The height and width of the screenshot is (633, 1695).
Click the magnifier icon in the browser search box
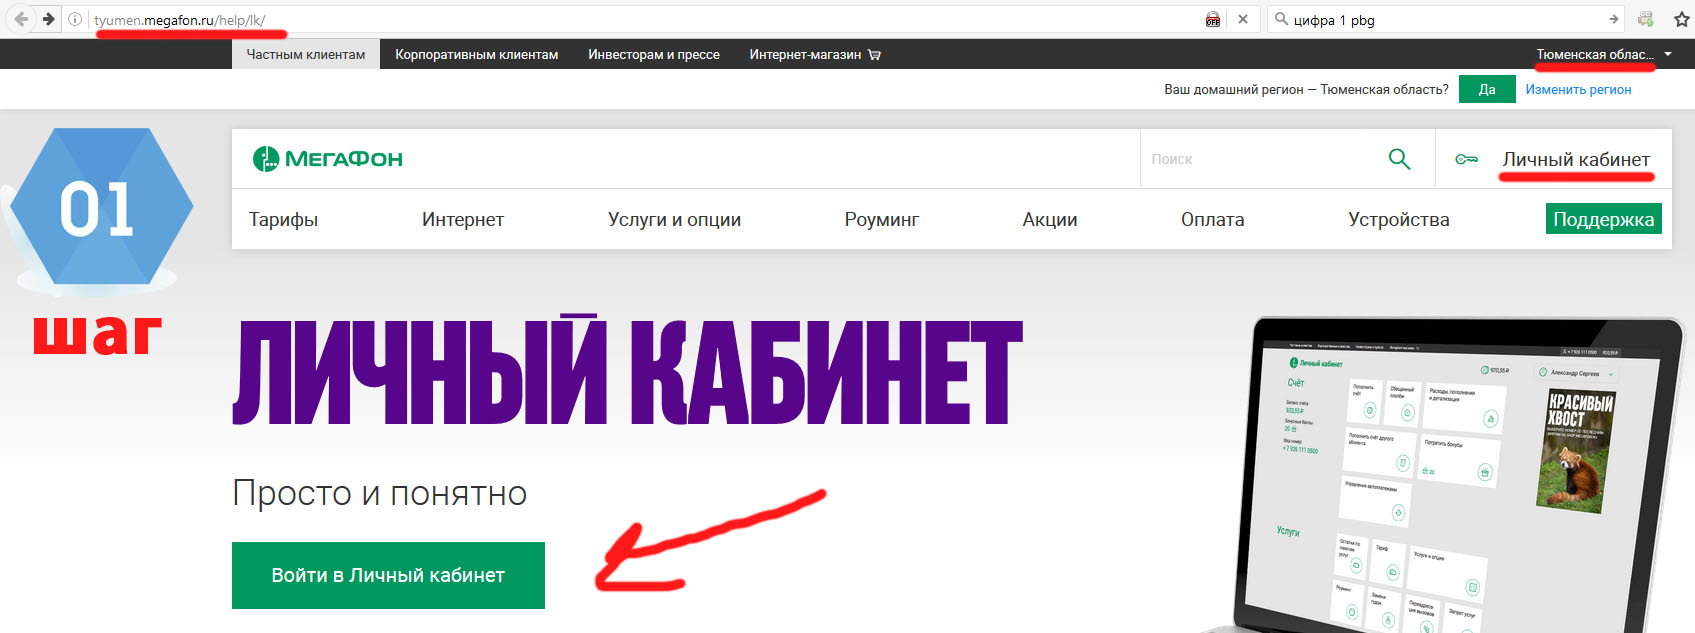point(1281,19)
